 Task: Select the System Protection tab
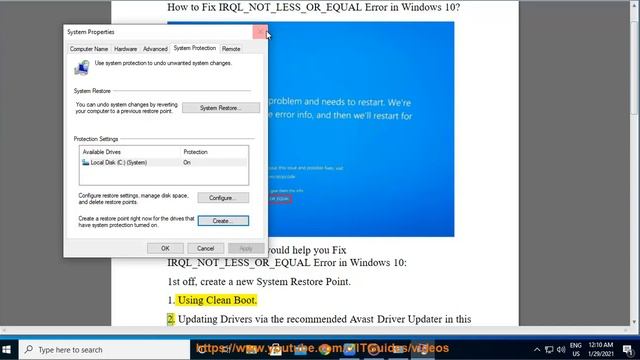pos(195,48)
